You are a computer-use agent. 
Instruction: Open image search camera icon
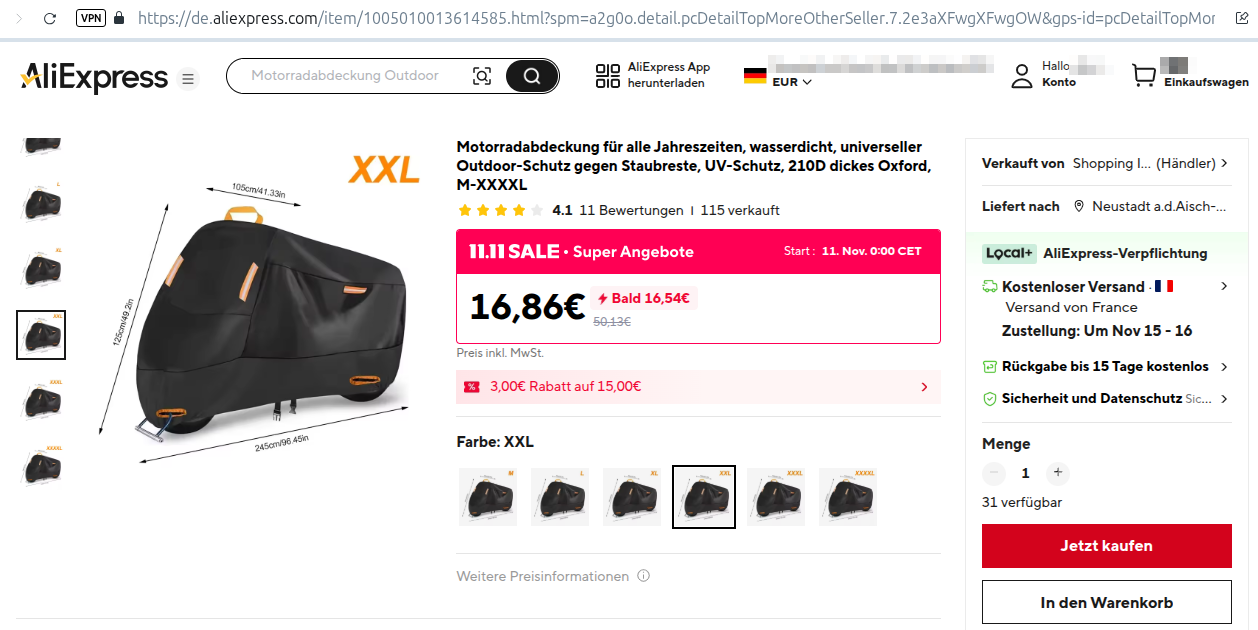pyautogui.click(x=482, y=76)
